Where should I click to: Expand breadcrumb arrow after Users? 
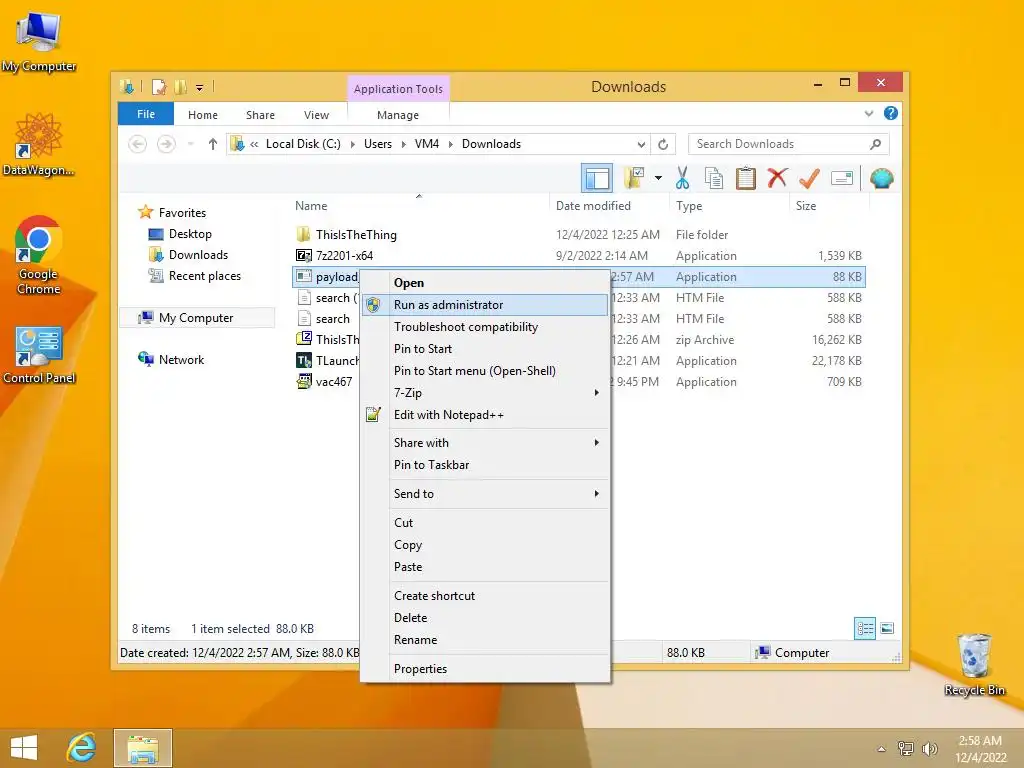(x=403, y=144)
